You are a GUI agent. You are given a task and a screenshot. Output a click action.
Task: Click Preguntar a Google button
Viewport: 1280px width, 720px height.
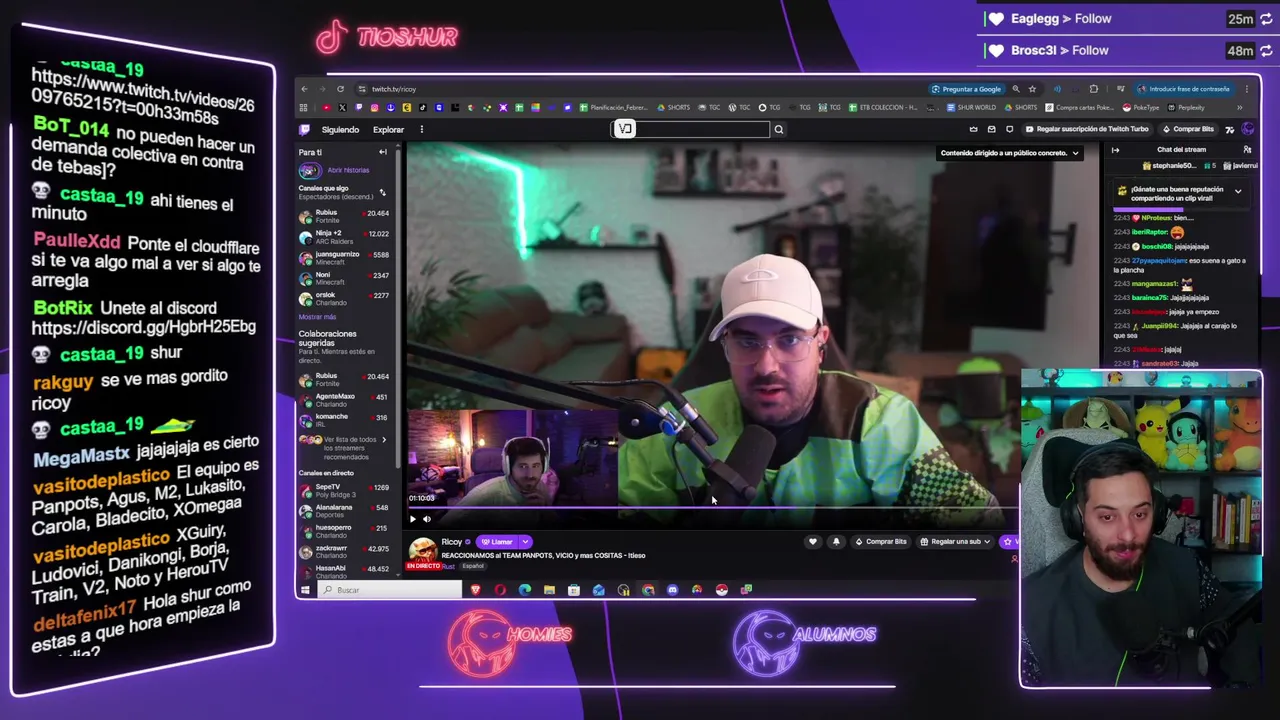(966, 89)
